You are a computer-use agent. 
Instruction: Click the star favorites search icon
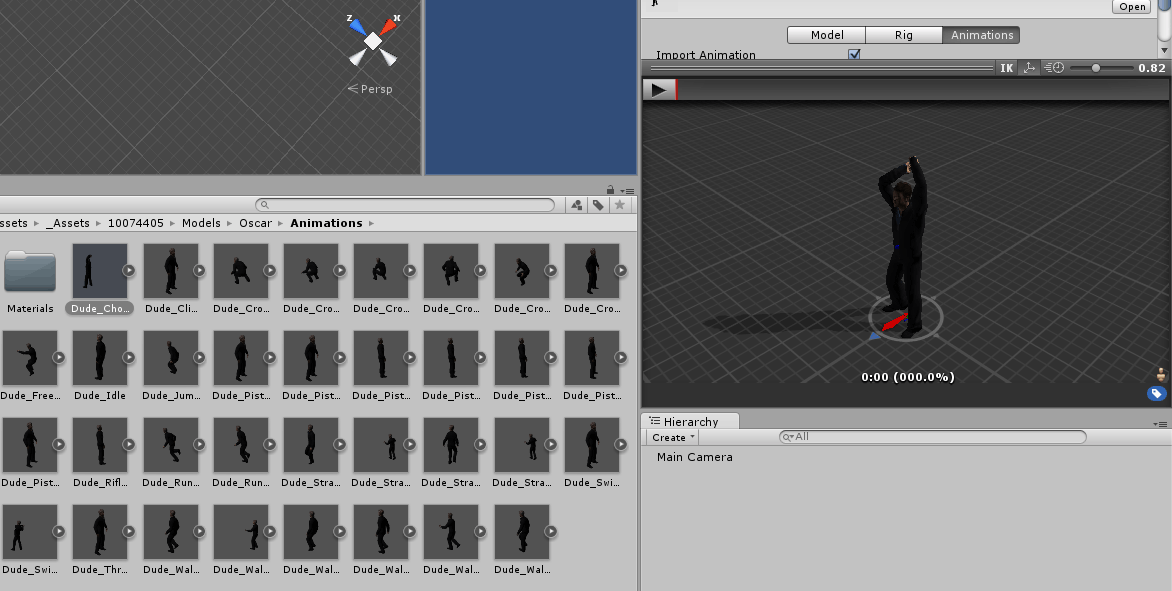(x=620, y=204)
